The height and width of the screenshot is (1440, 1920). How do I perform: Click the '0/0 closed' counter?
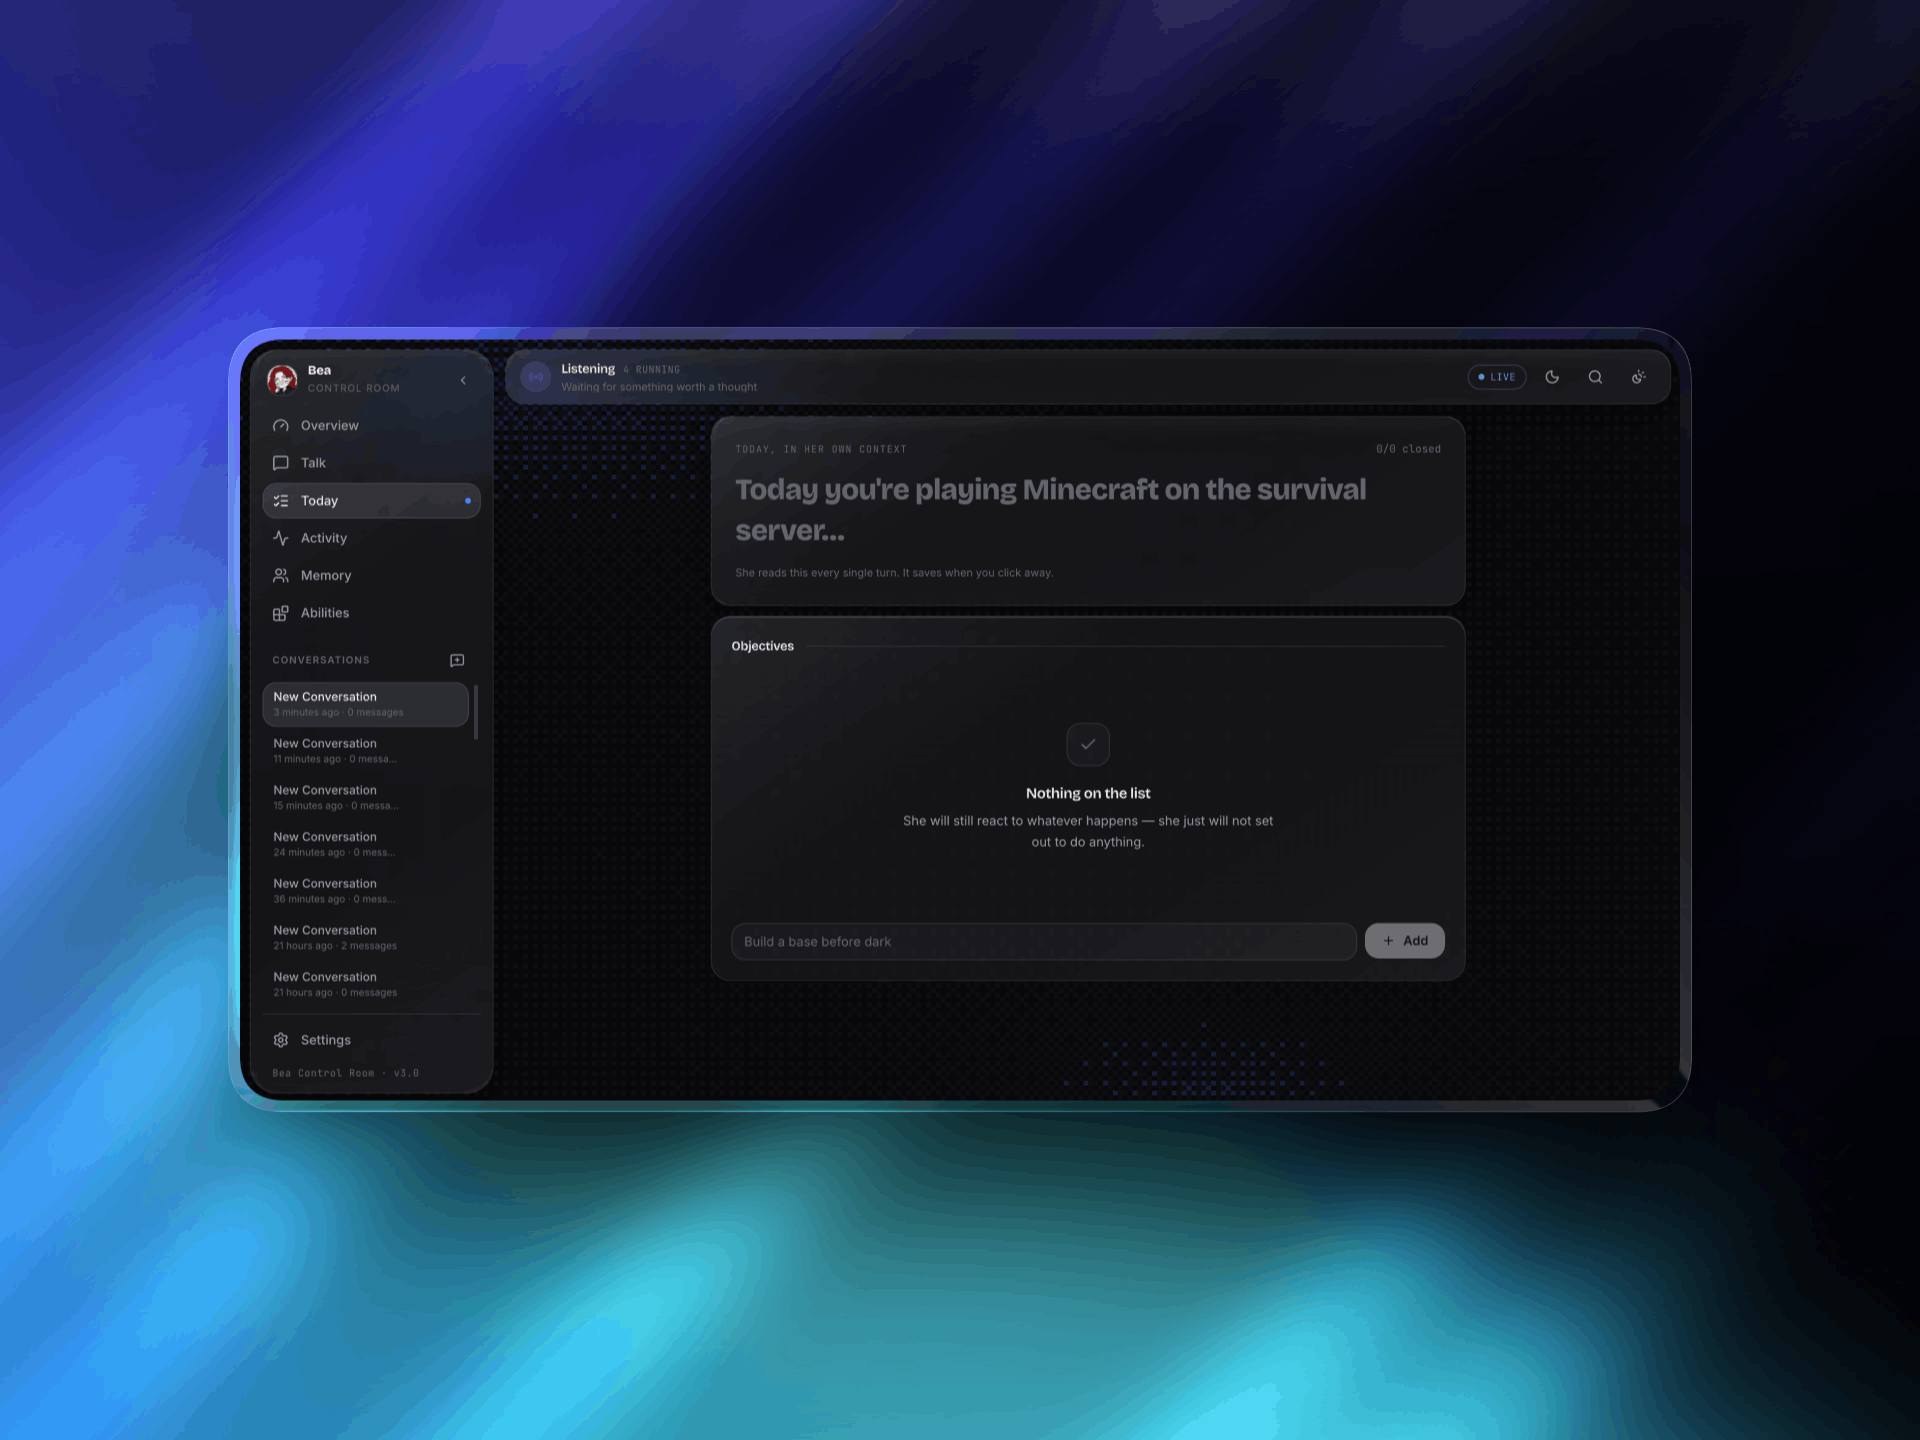1408,449
